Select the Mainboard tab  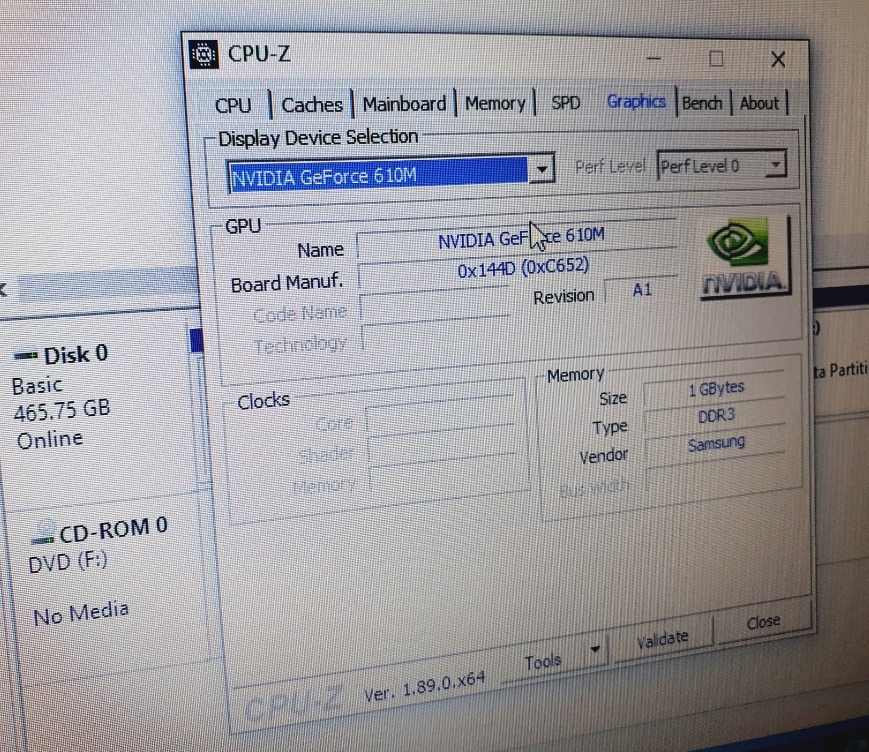pyautogui.click(x=404, y=104)
